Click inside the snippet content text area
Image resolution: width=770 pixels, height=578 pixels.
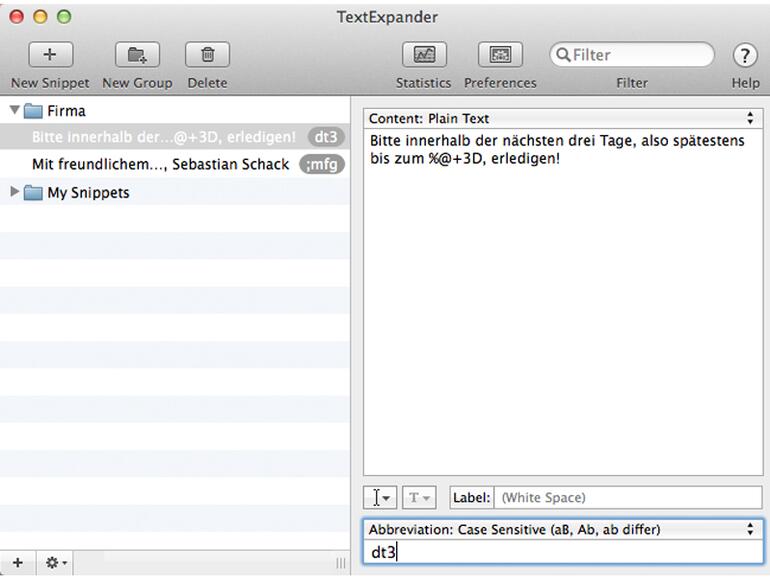pyautogui.click(x=562, y=300)
